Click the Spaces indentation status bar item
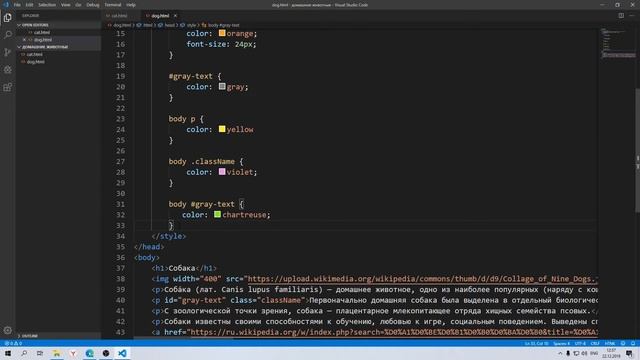The image size is (640, 360). click(562, 343)
